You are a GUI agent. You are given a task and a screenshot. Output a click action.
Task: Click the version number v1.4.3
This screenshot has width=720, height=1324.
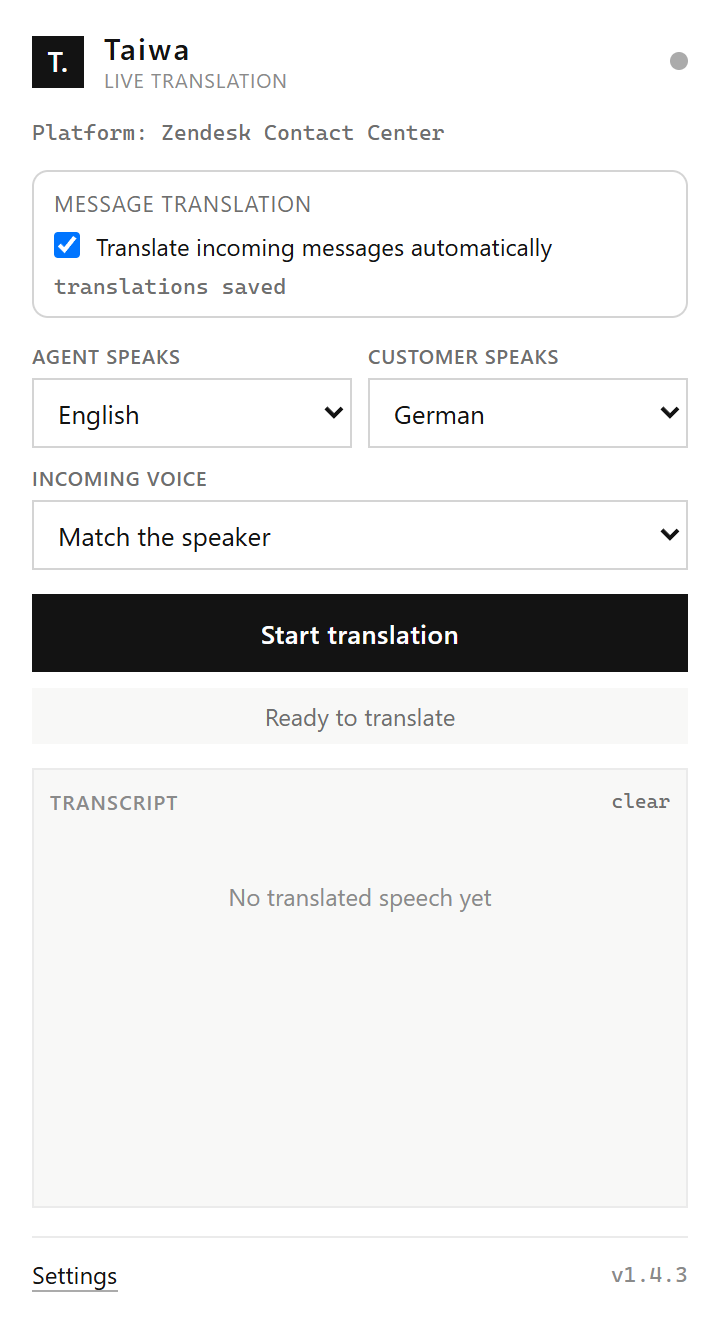pos(649,1275)
